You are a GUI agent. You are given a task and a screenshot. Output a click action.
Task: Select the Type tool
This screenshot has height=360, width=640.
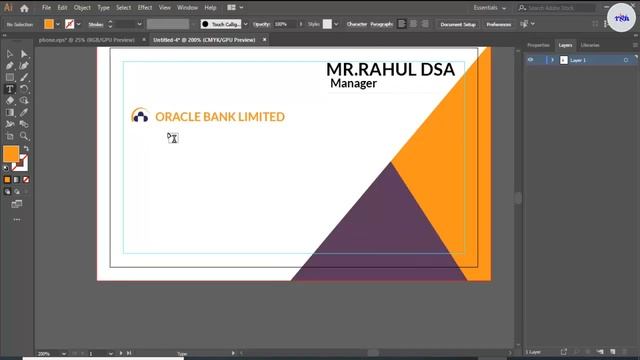10,89
